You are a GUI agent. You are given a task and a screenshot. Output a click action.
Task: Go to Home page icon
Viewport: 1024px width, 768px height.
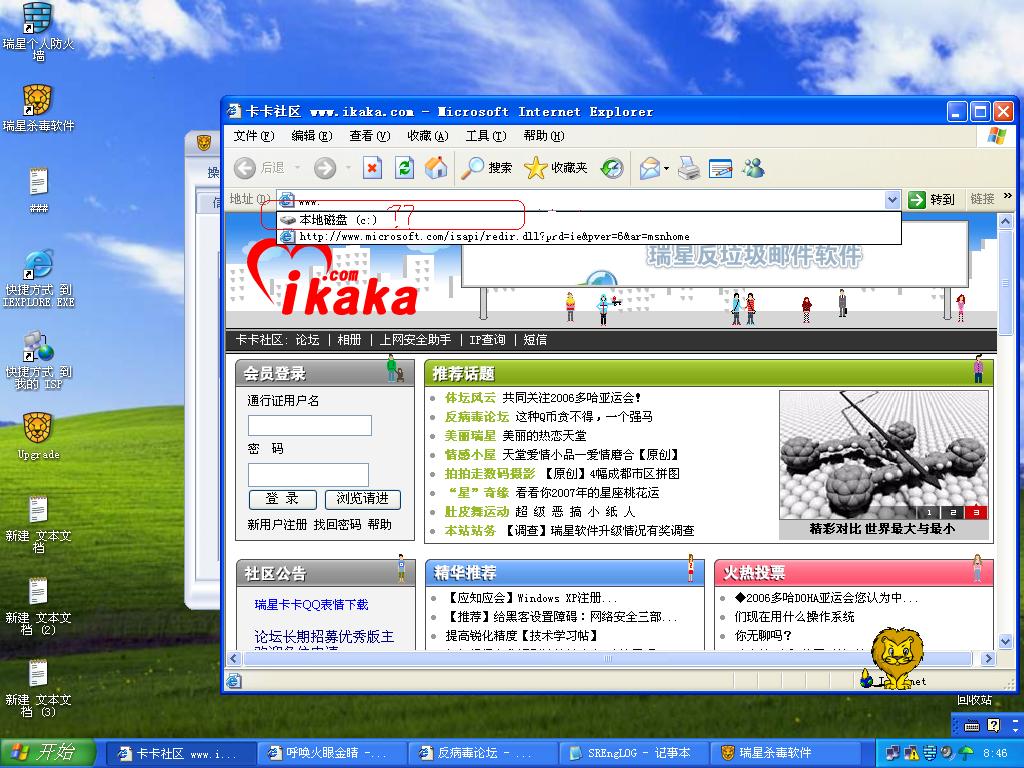pos(436,168)
